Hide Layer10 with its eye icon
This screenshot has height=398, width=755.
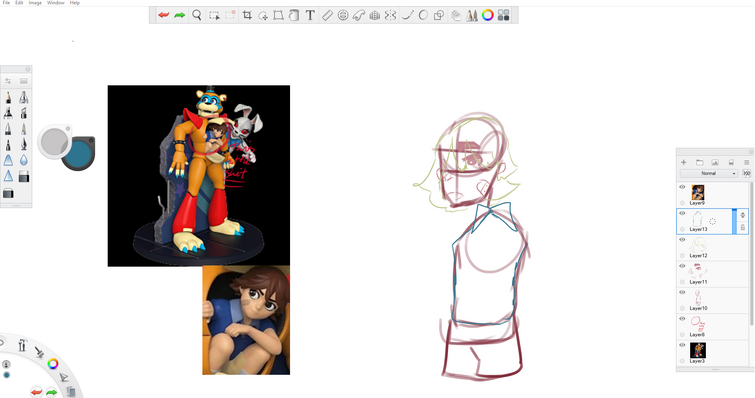click(x=682, y=293)
